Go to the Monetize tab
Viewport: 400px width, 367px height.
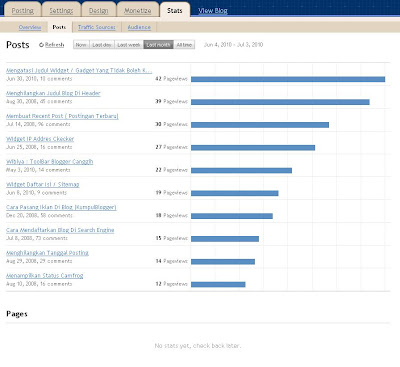pos(138,10)
